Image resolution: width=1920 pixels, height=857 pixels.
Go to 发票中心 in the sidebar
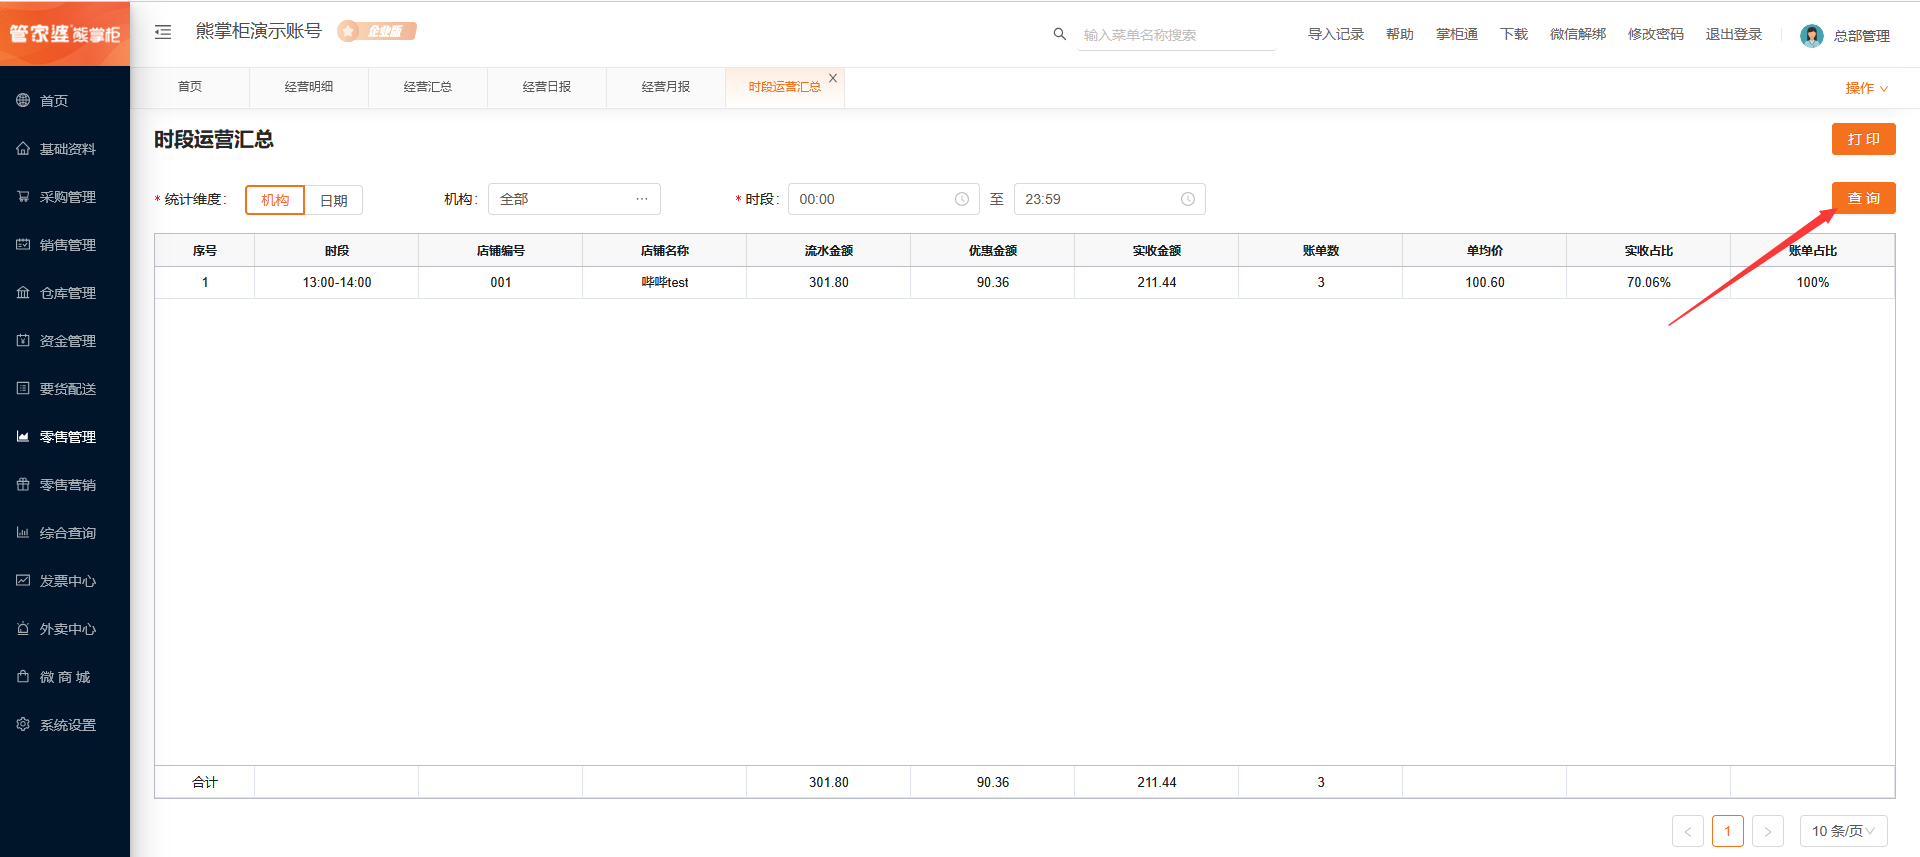(67, 581)
